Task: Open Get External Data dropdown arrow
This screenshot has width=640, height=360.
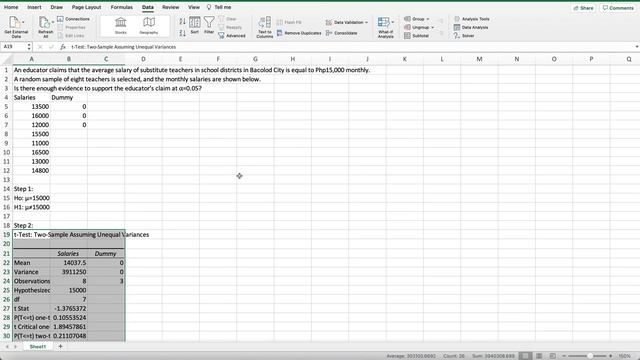Action: coord(23,22)
